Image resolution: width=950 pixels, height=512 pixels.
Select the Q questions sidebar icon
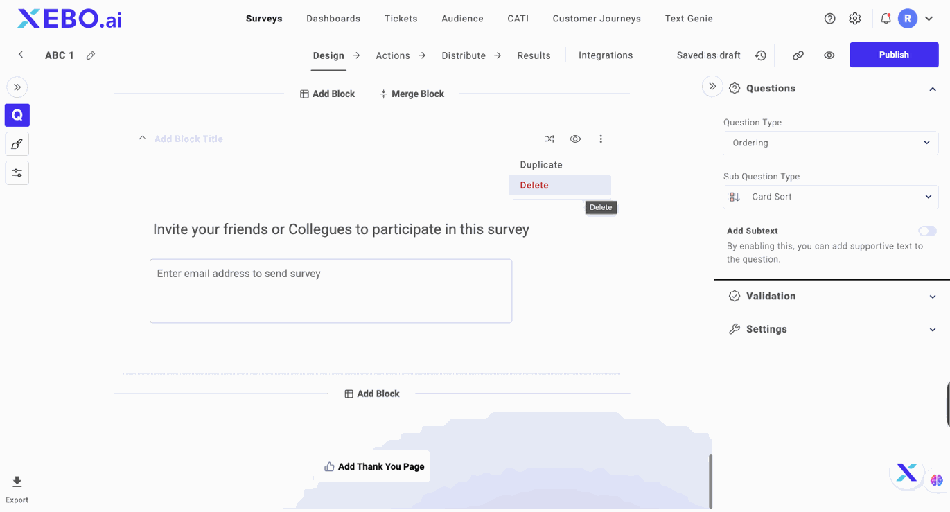(x=17, y=115)
